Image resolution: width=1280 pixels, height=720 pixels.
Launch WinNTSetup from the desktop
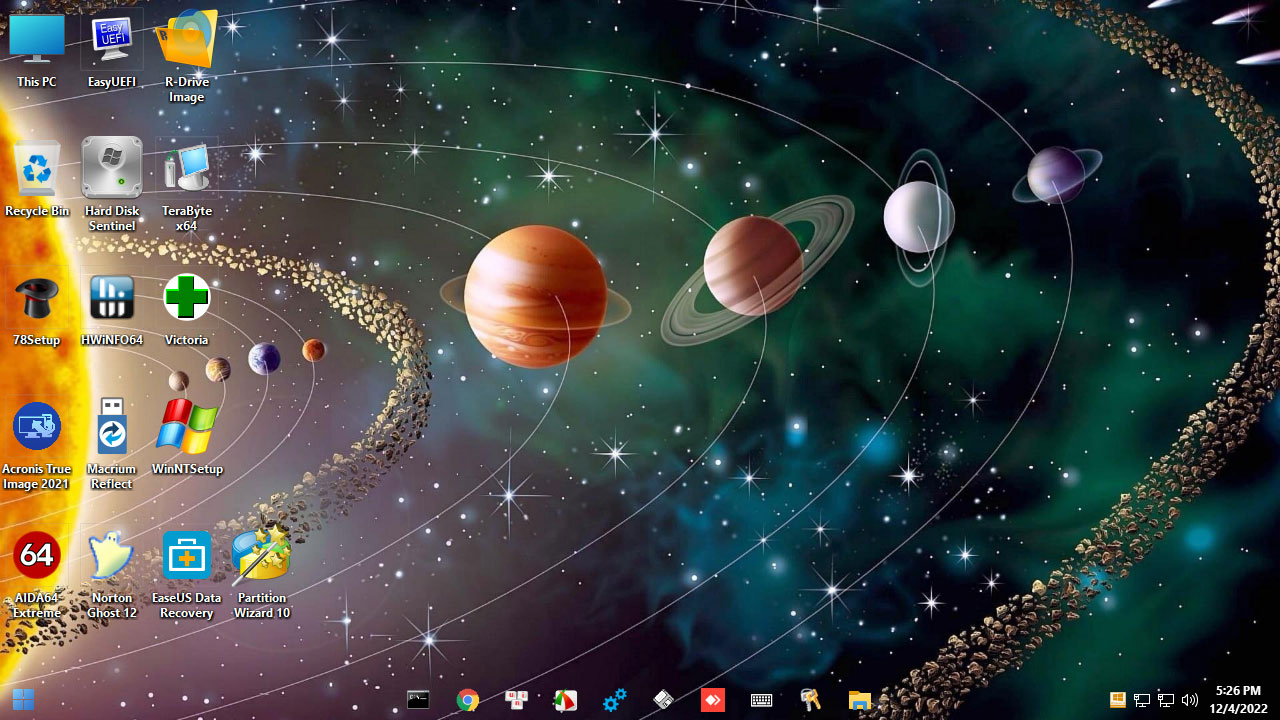(187, 437)
